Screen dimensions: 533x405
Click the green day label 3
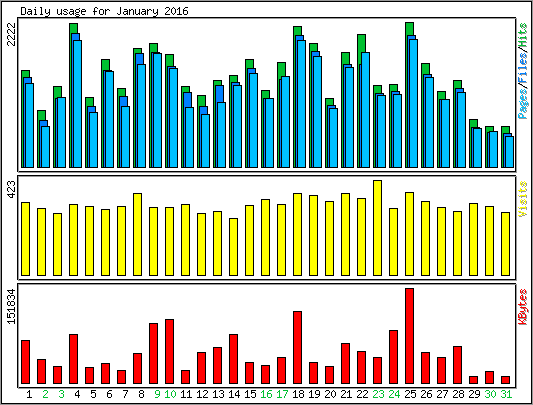coord(61,394)
